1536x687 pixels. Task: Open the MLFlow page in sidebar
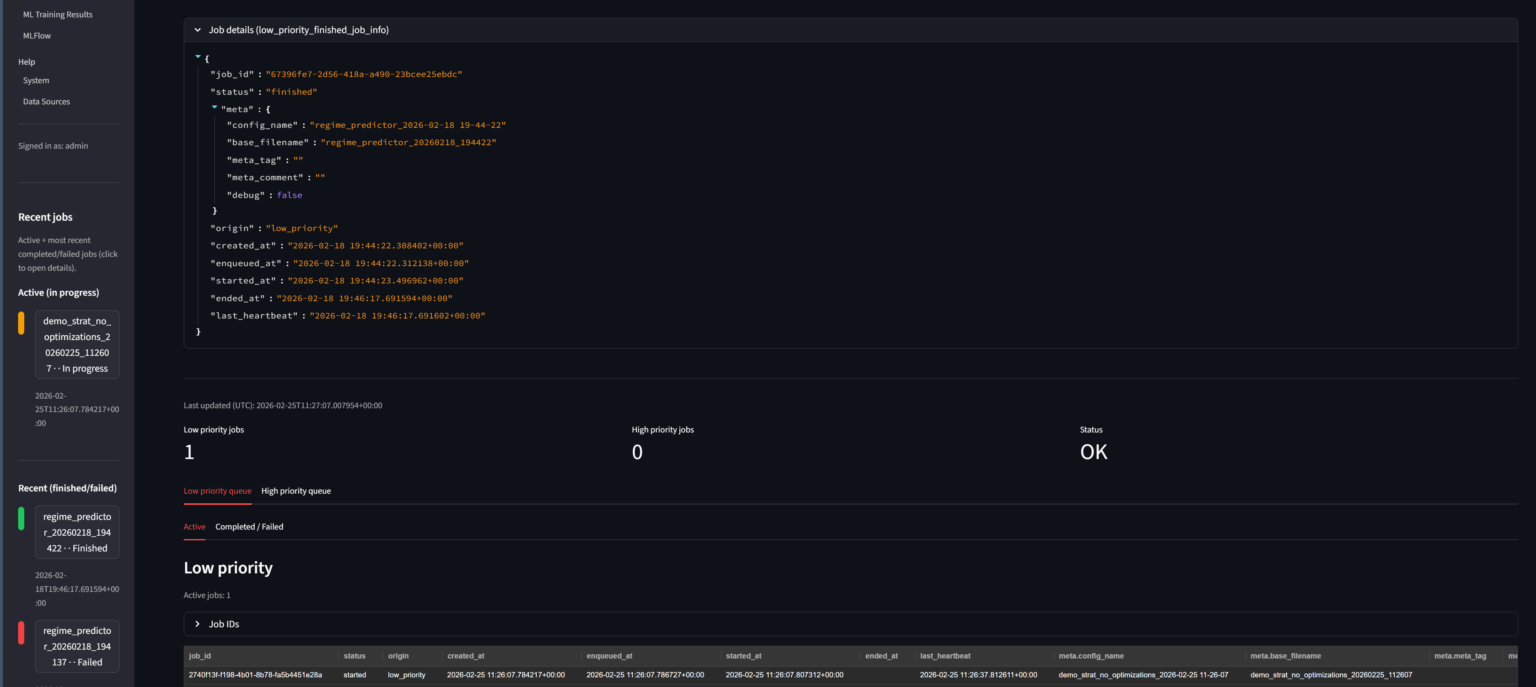click(36, 35)
